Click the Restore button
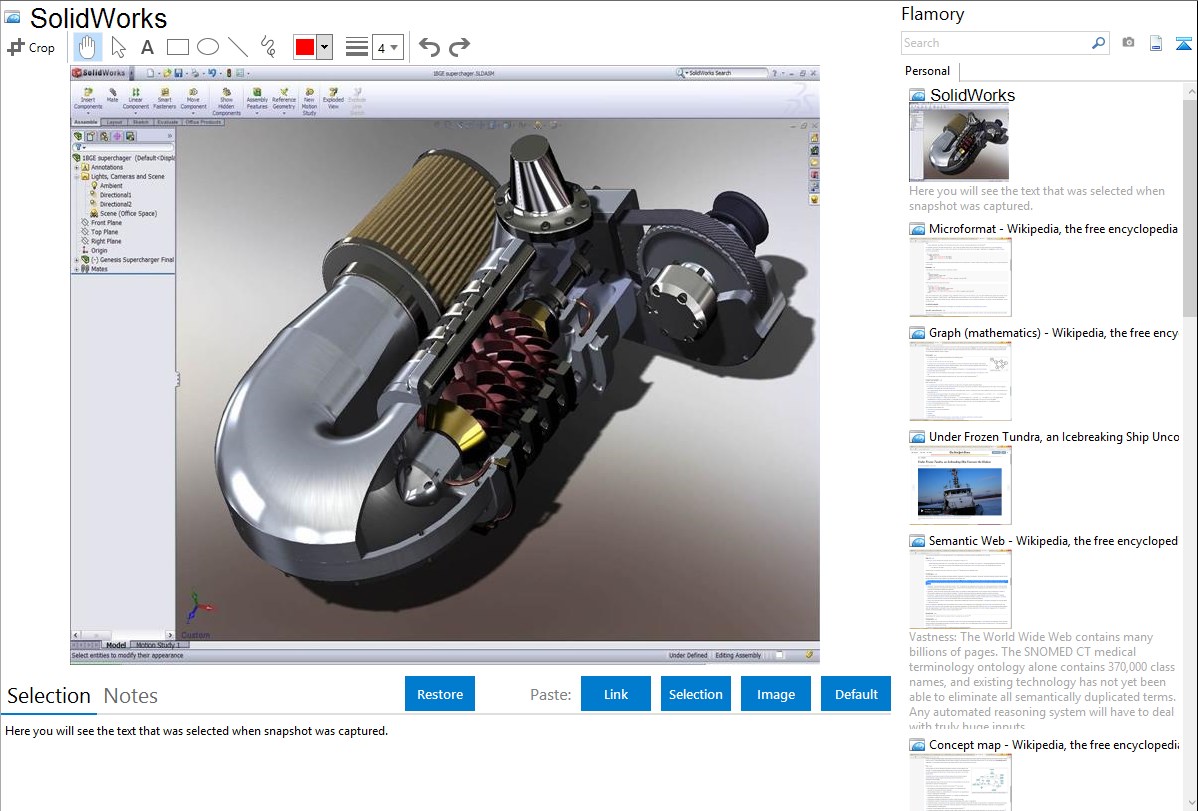Image resolution: width=1198 pixels, height=811 pixels. point(440,694)
